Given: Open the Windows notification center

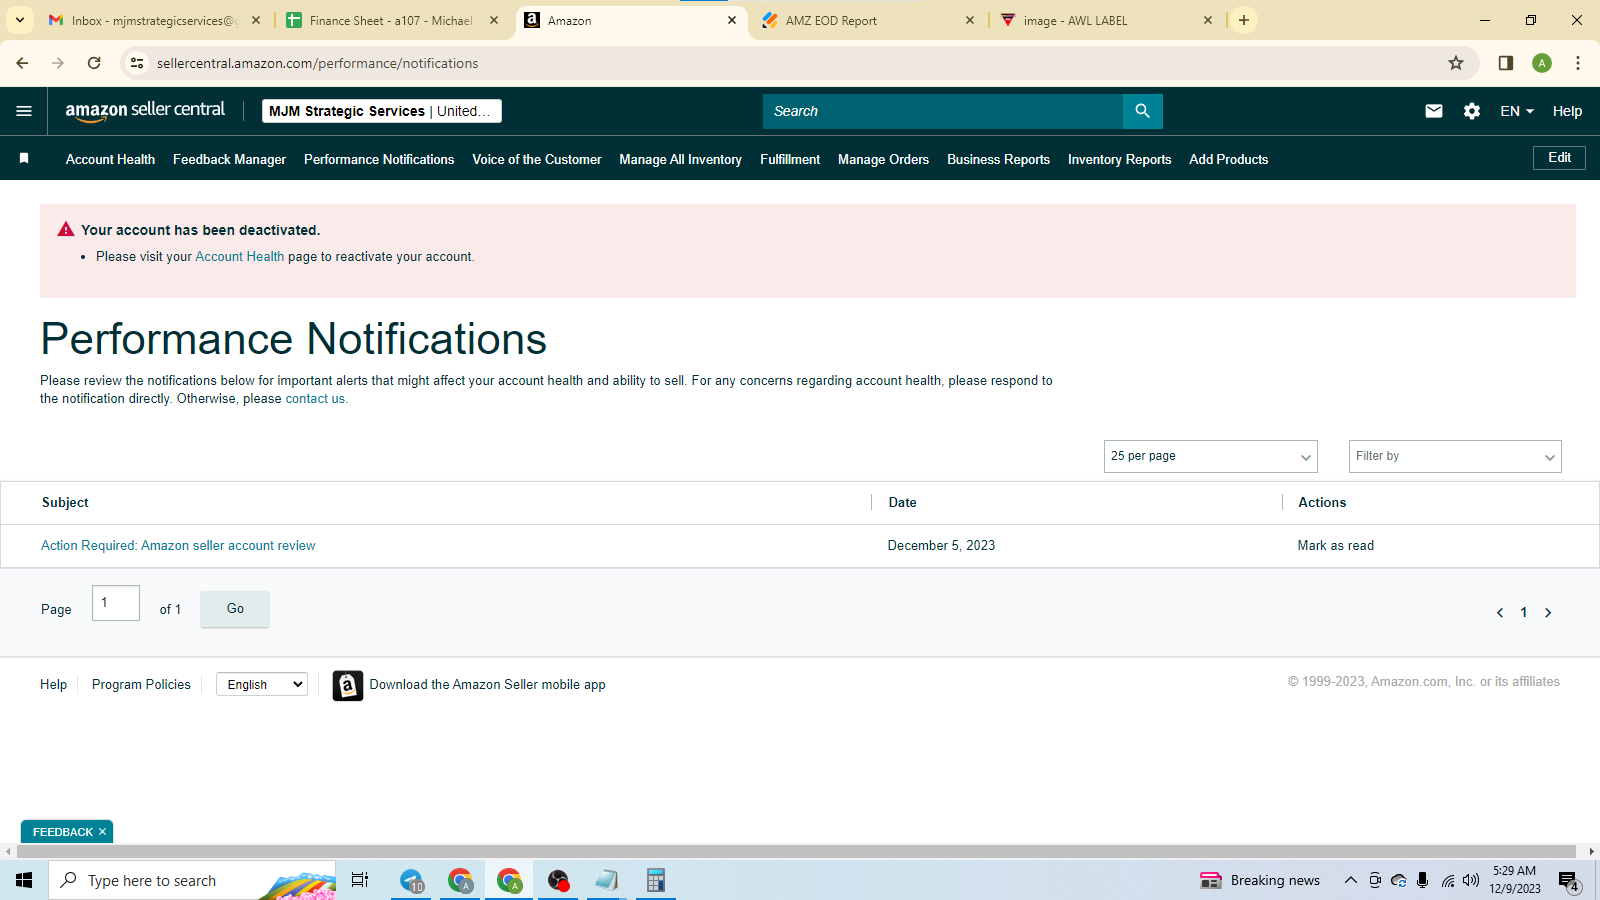Looking at the screenshot, I should pos(1569,881).
